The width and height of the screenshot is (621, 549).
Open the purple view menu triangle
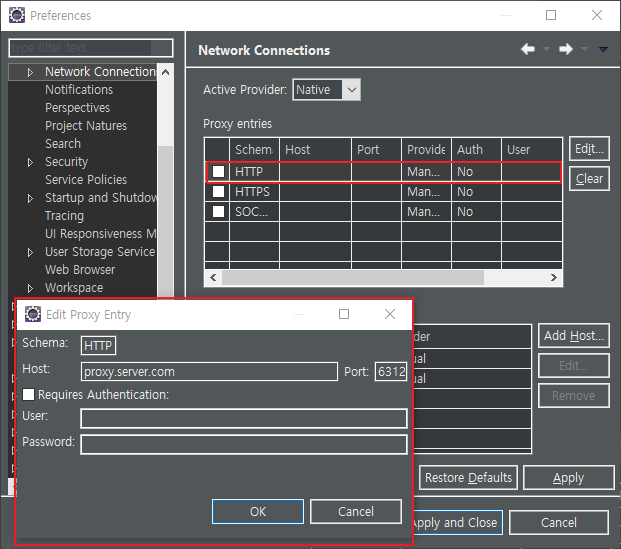pos(603,50)
